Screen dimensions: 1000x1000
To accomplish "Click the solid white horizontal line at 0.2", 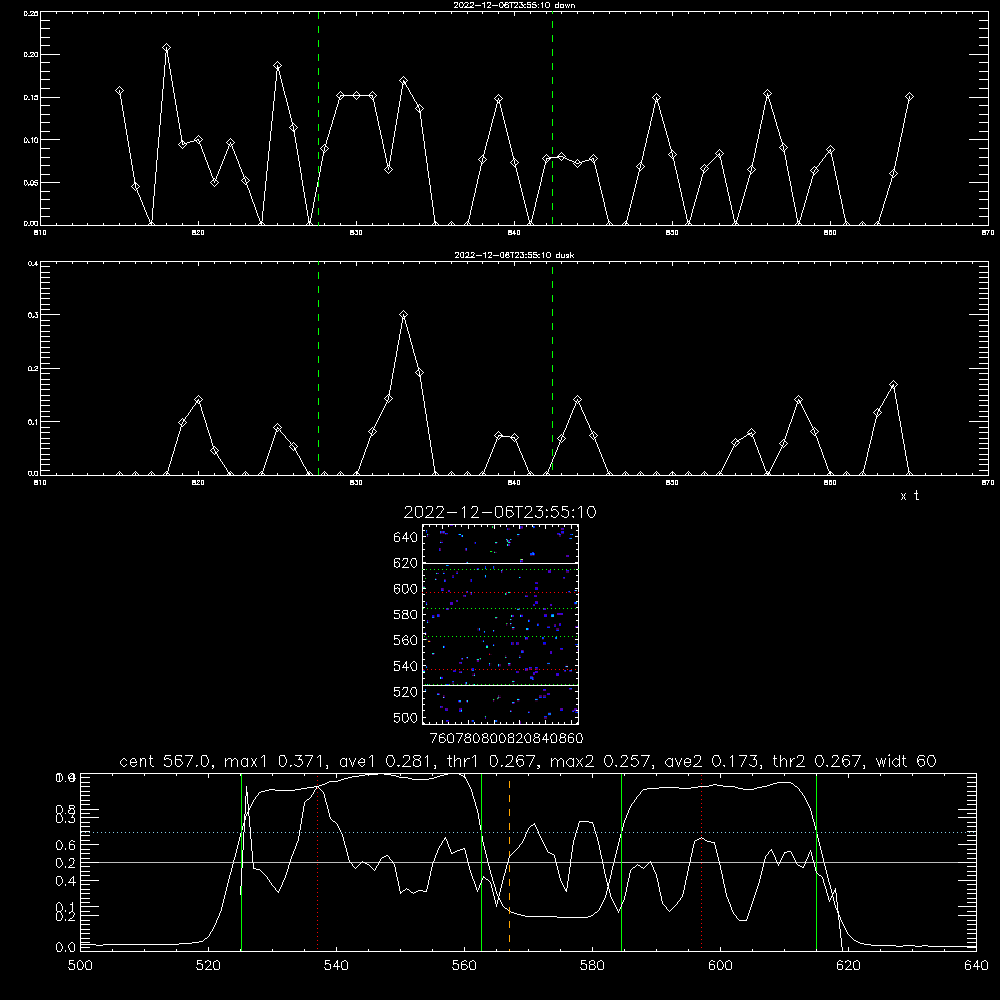I will (528, 862).
